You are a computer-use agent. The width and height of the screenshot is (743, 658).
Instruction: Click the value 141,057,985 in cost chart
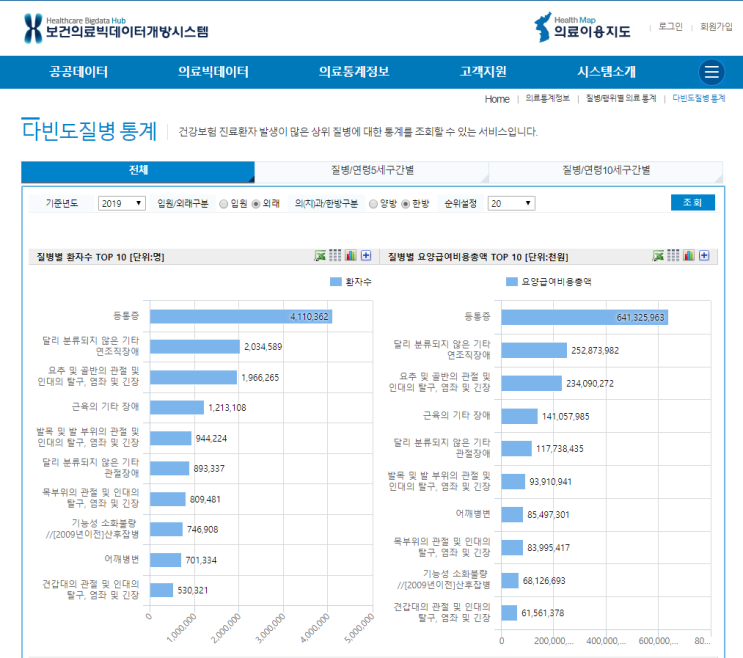click(566, 416)
